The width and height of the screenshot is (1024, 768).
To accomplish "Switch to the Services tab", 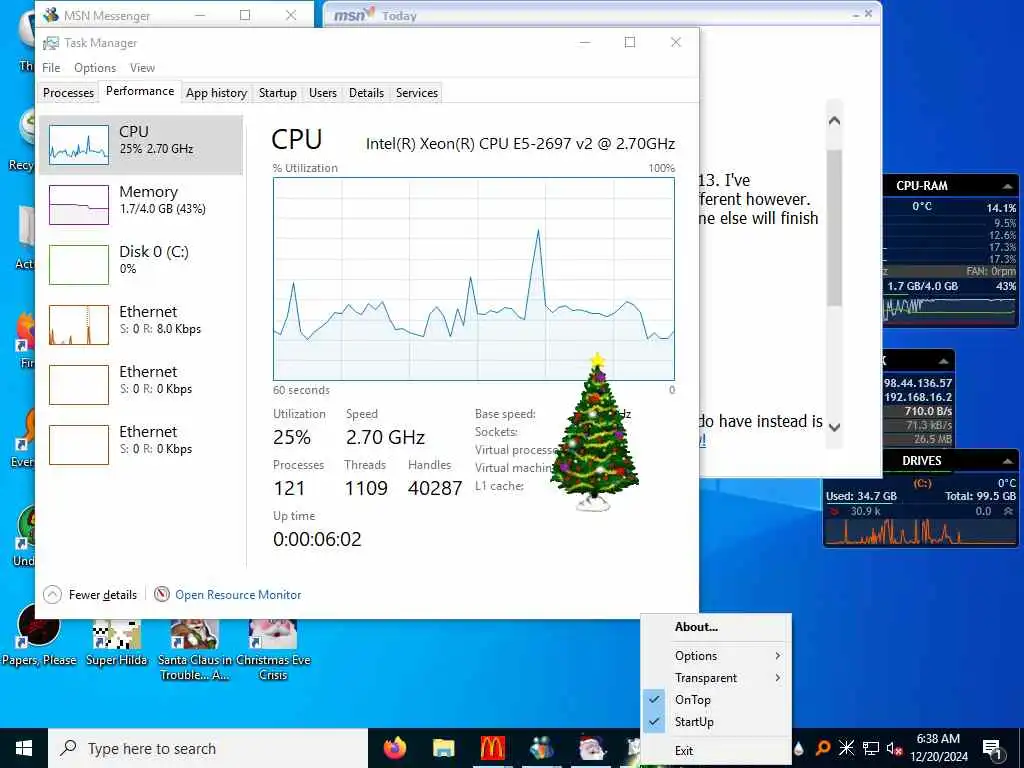I will click(417, 93).
